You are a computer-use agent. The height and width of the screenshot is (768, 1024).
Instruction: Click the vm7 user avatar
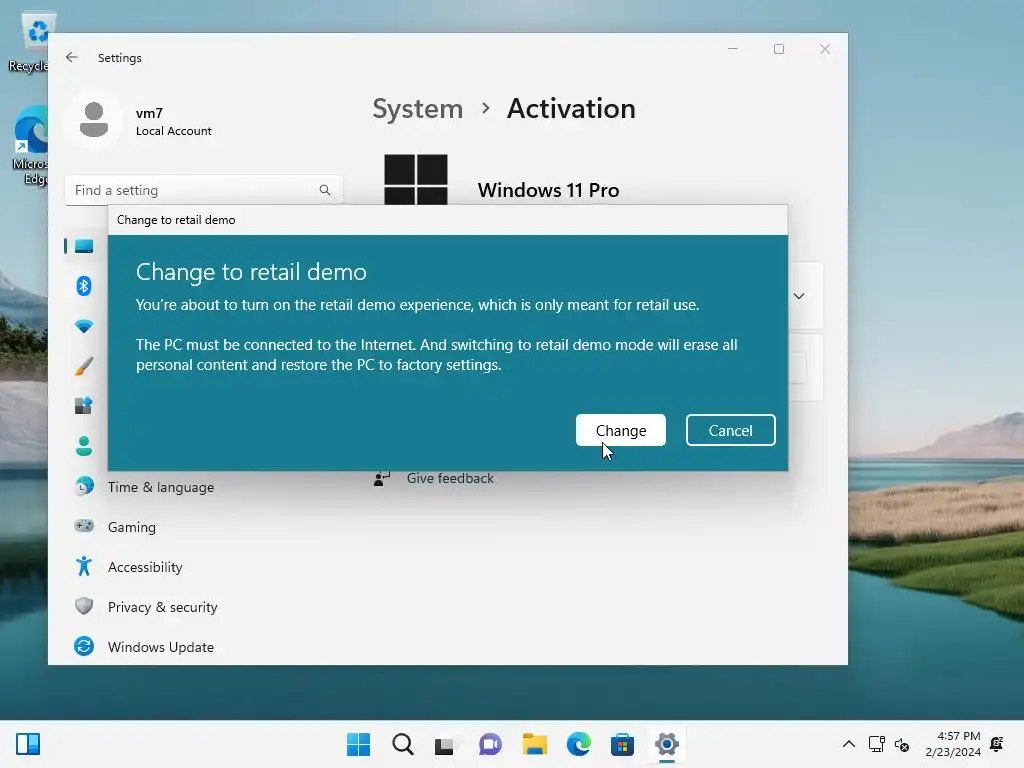pyautogui.click(x=93, y=120)
